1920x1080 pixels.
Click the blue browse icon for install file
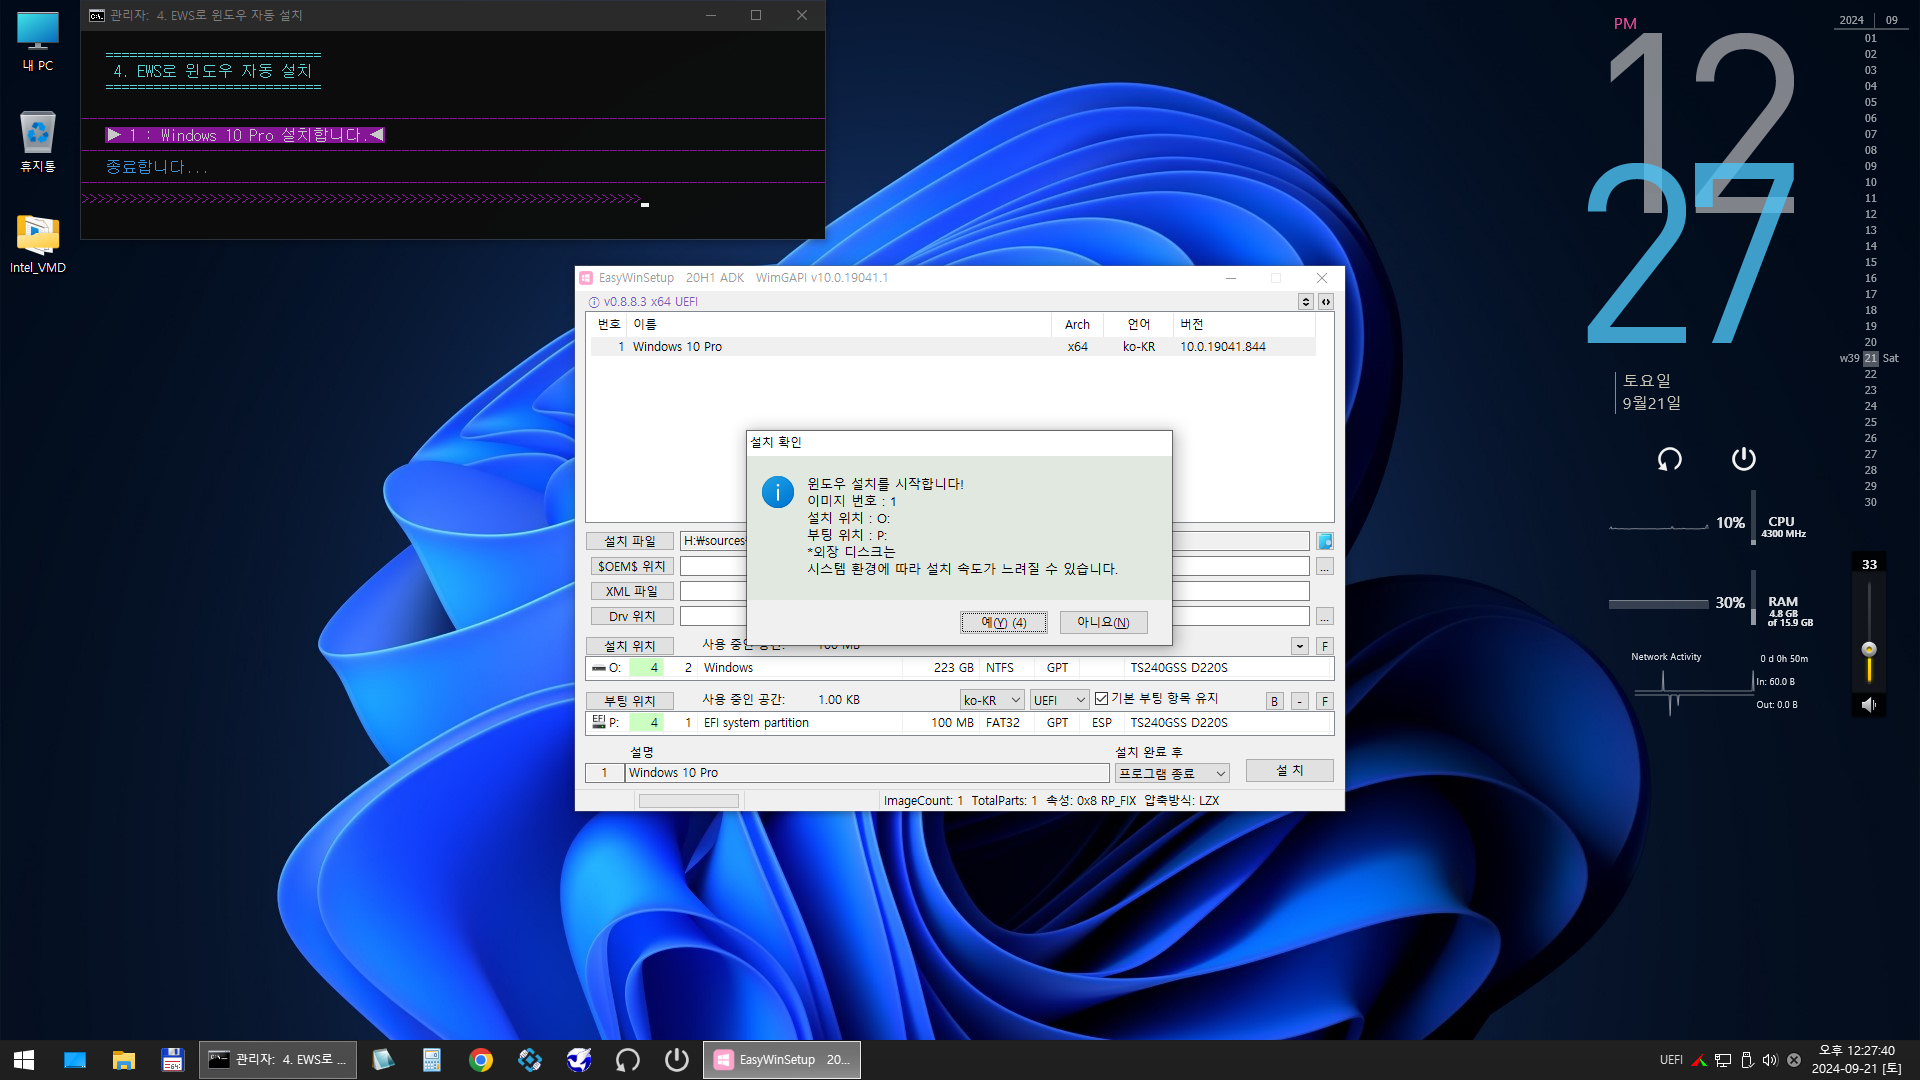tap(1324, 541)
